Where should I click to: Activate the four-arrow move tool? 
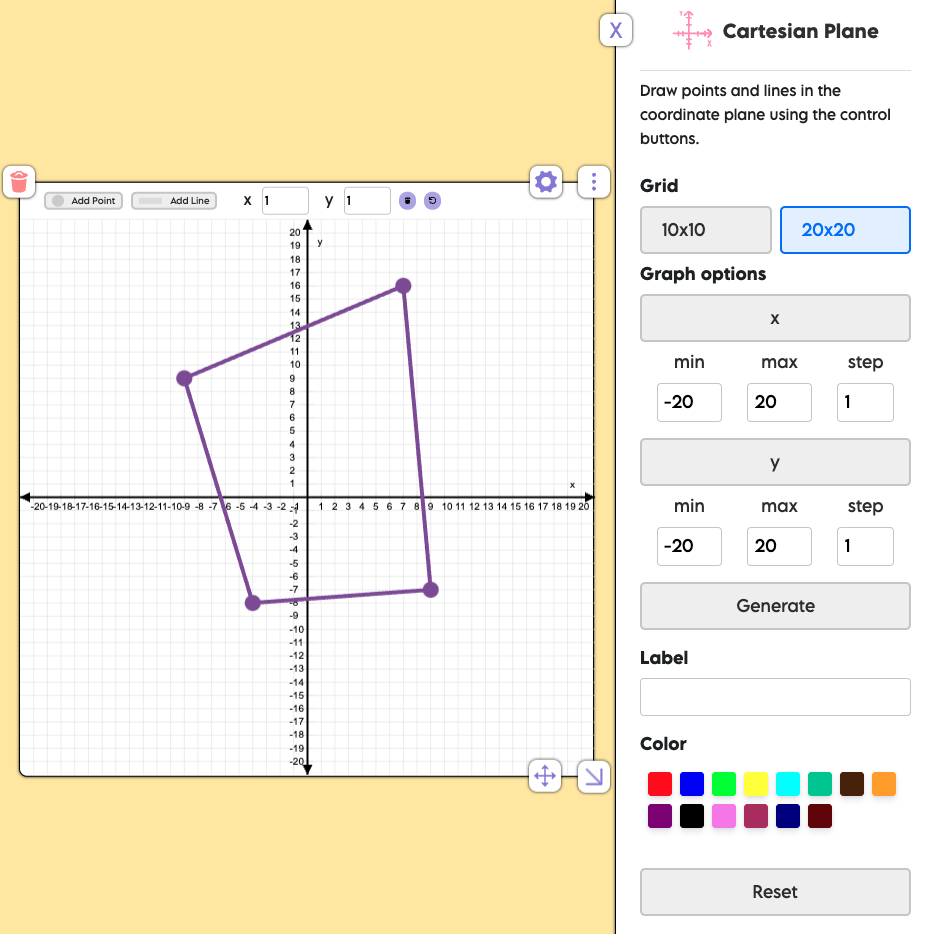click(x=545, y=776)
